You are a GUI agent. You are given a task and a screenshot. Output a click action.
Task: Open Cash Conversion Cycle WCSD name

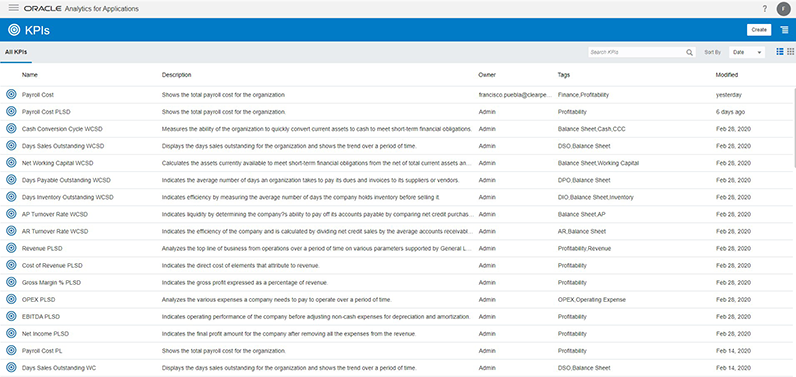62,129
